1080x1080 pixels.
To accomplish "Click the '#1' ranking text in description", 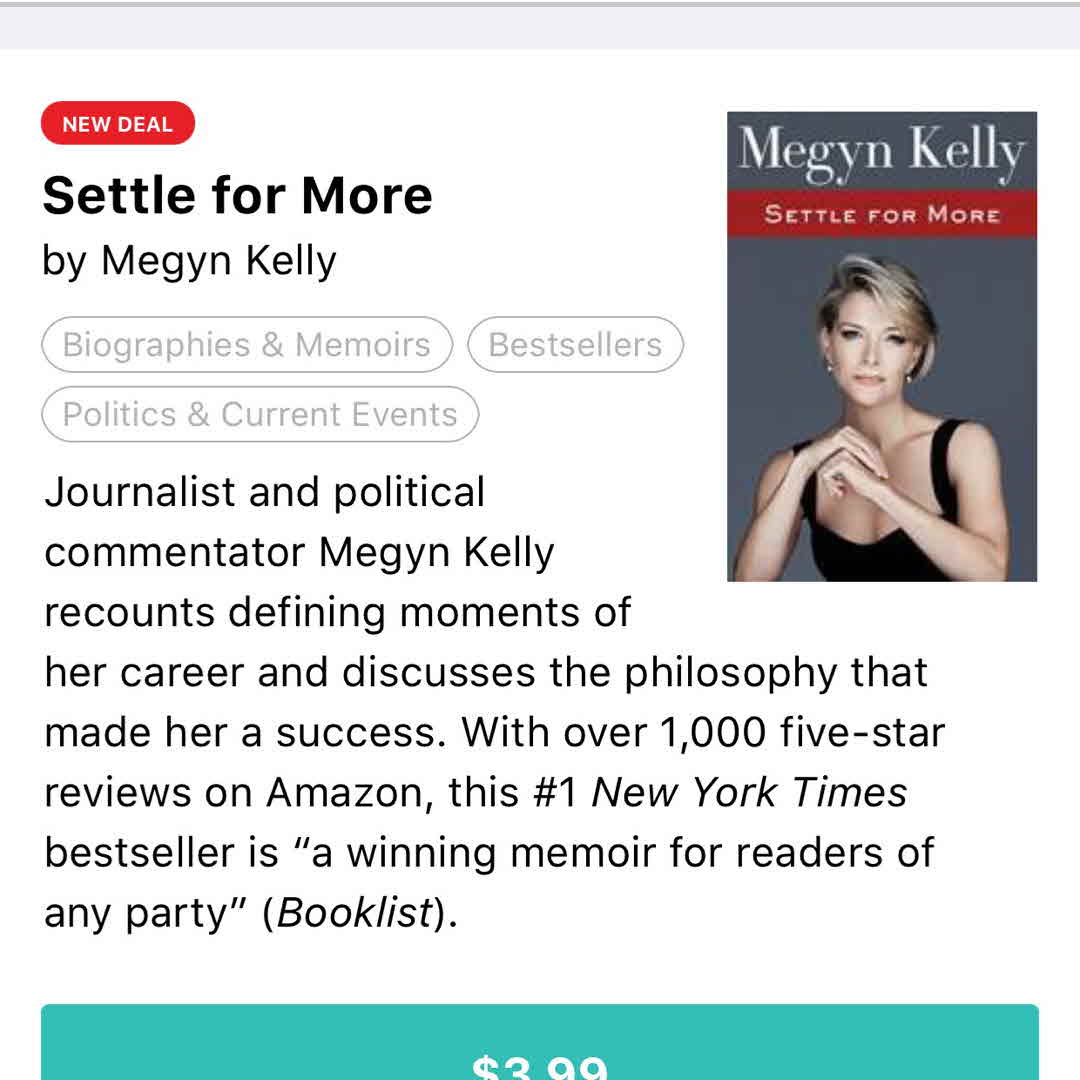I will coord(555,793).
